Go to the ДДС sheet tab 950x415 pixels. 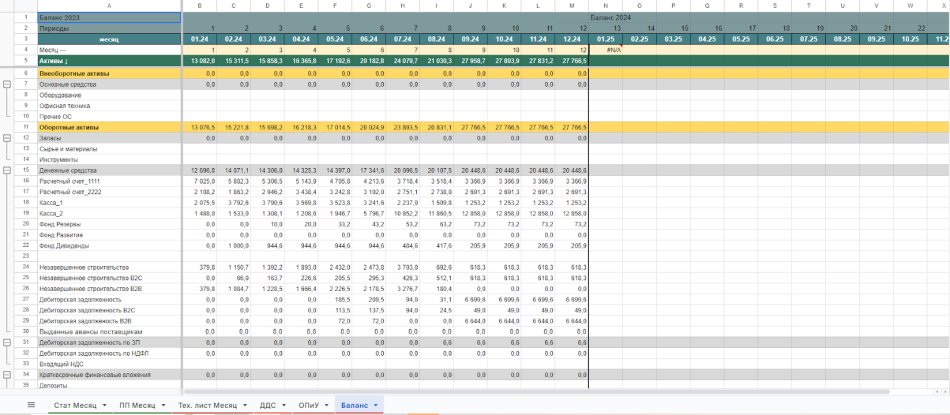click(x=267, y=405)
